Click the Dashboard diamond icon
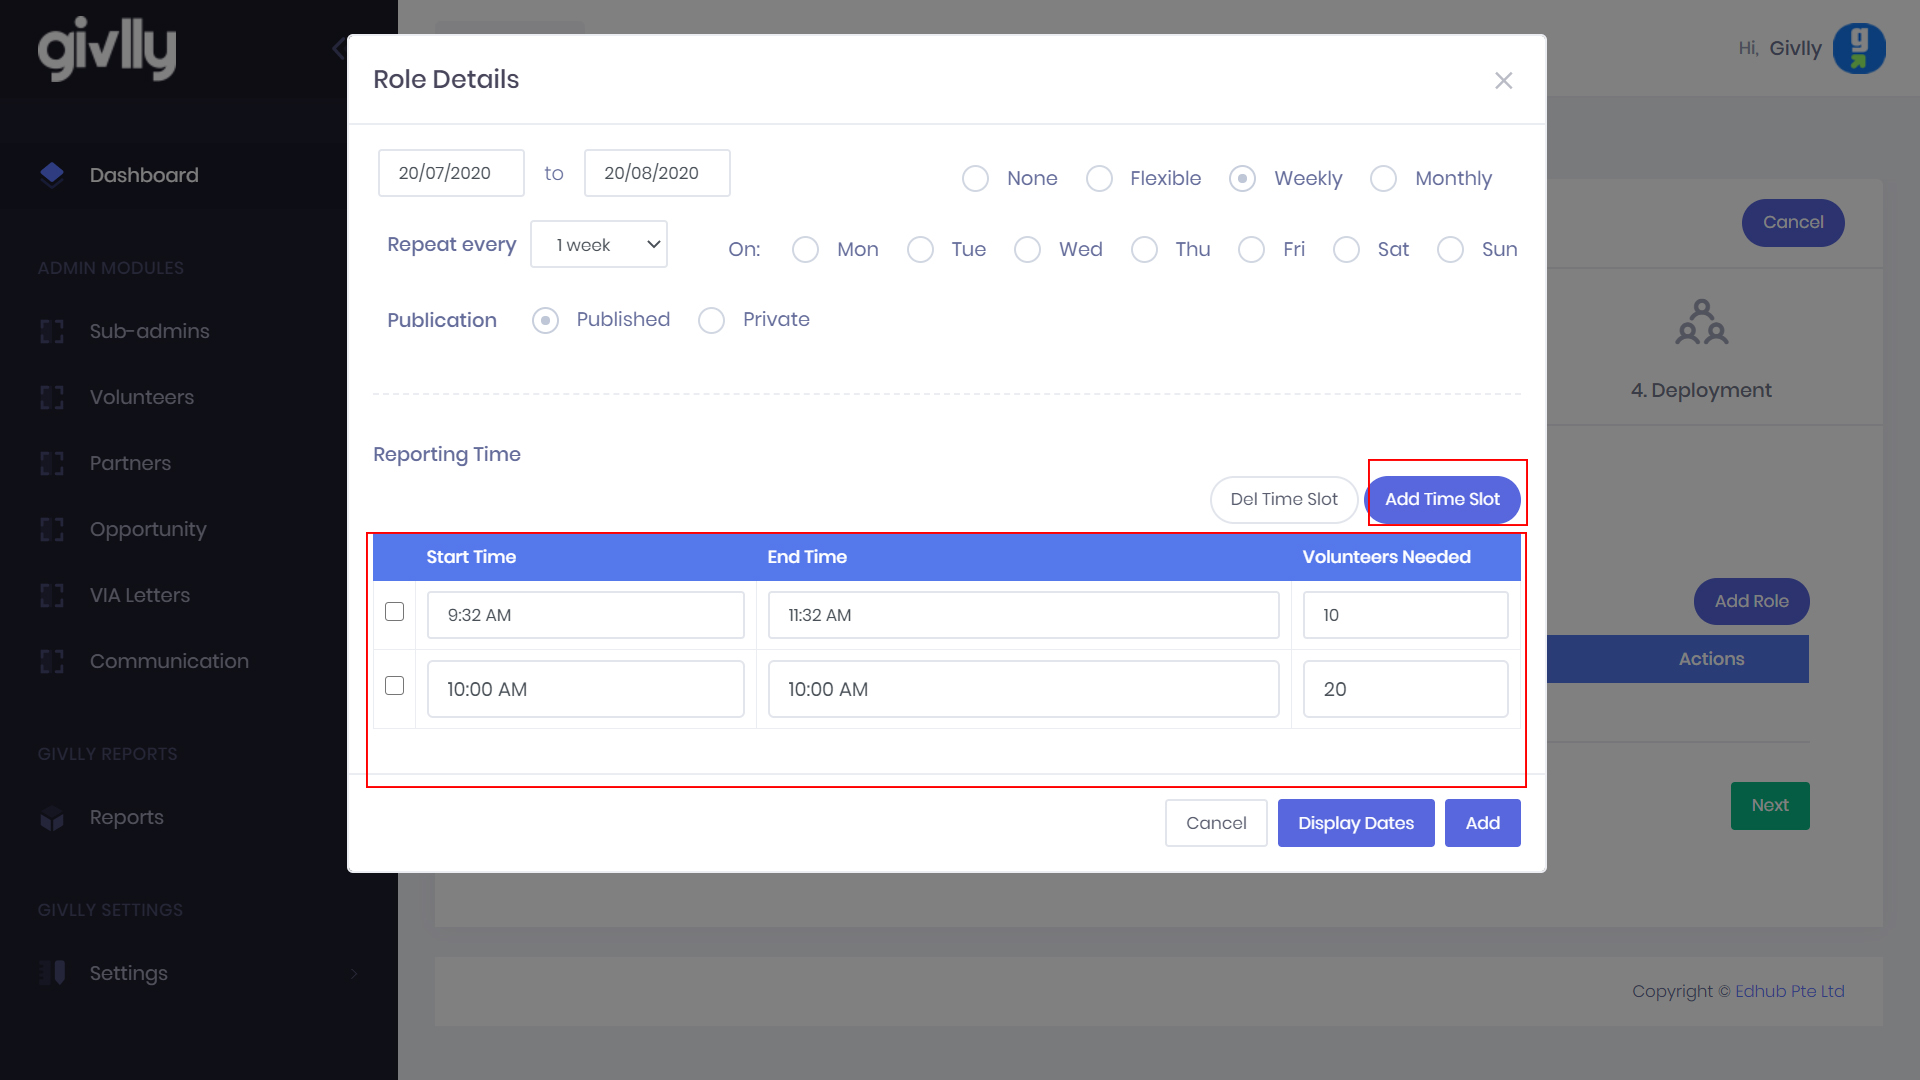Image resolution: width=1920 pixels, height=1080 pixels. tap(52, 175)
